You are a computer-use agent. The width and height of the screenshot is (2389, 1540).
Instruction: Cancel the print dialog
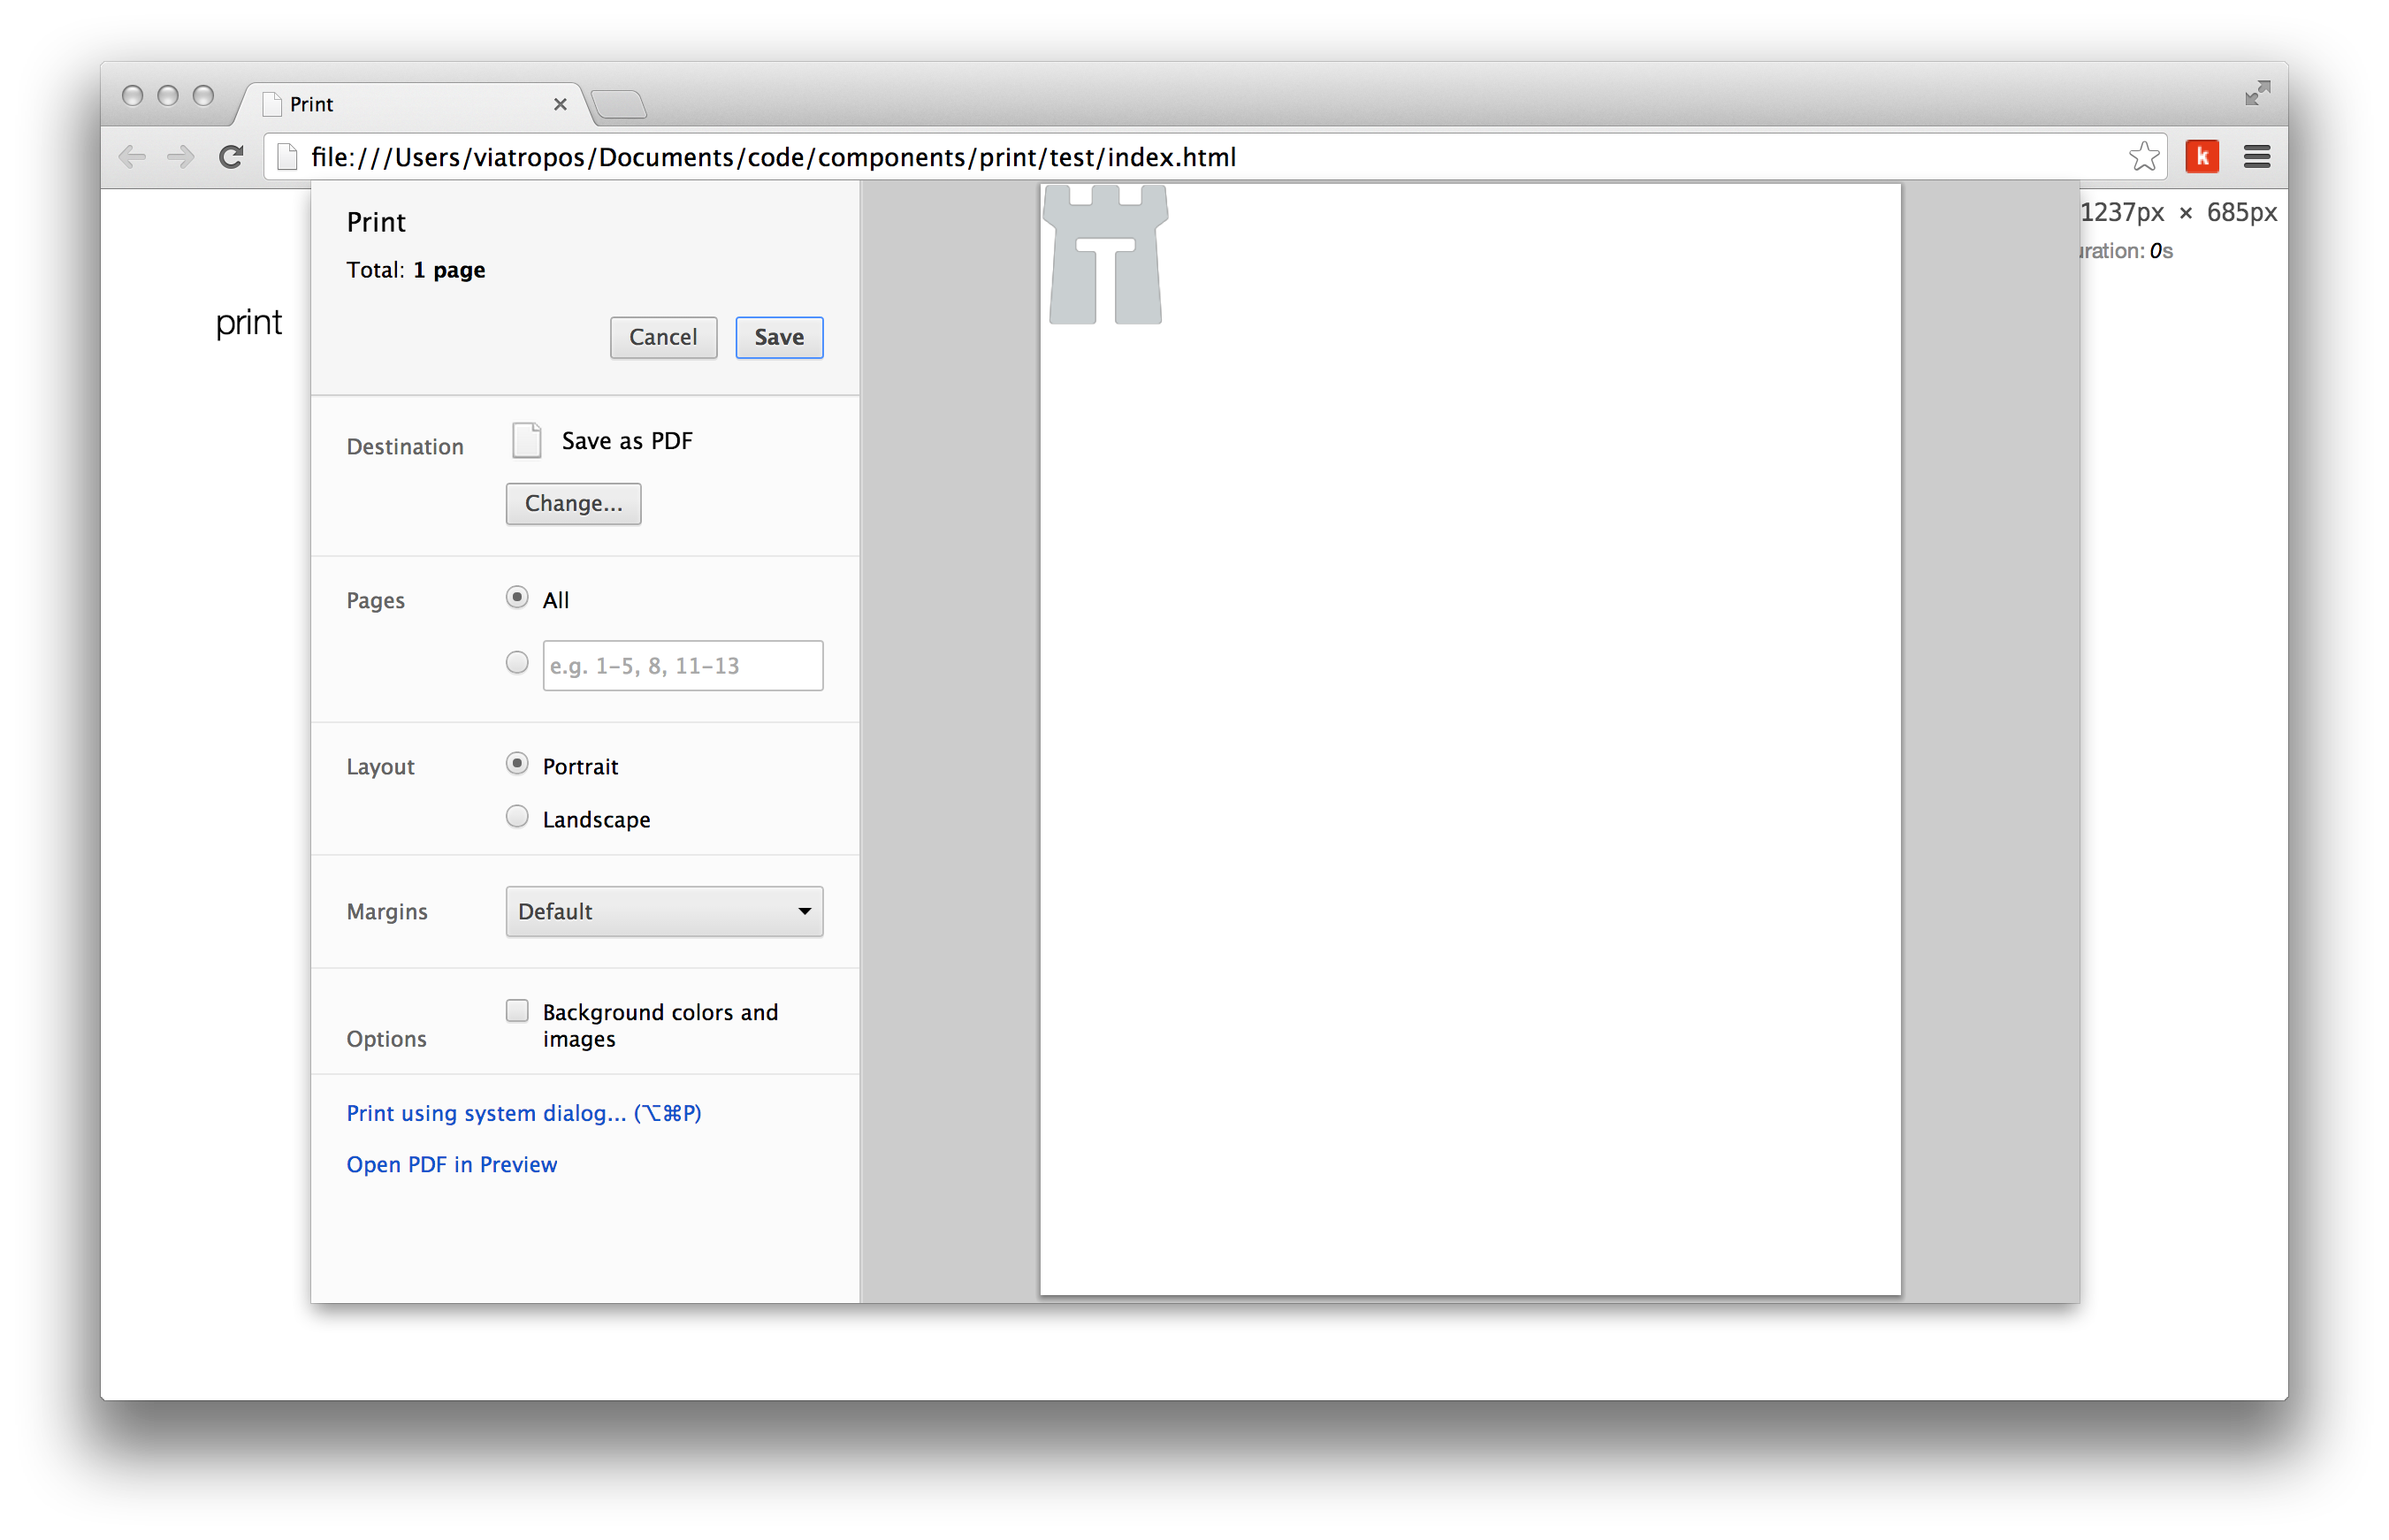[x=663, y=337]
